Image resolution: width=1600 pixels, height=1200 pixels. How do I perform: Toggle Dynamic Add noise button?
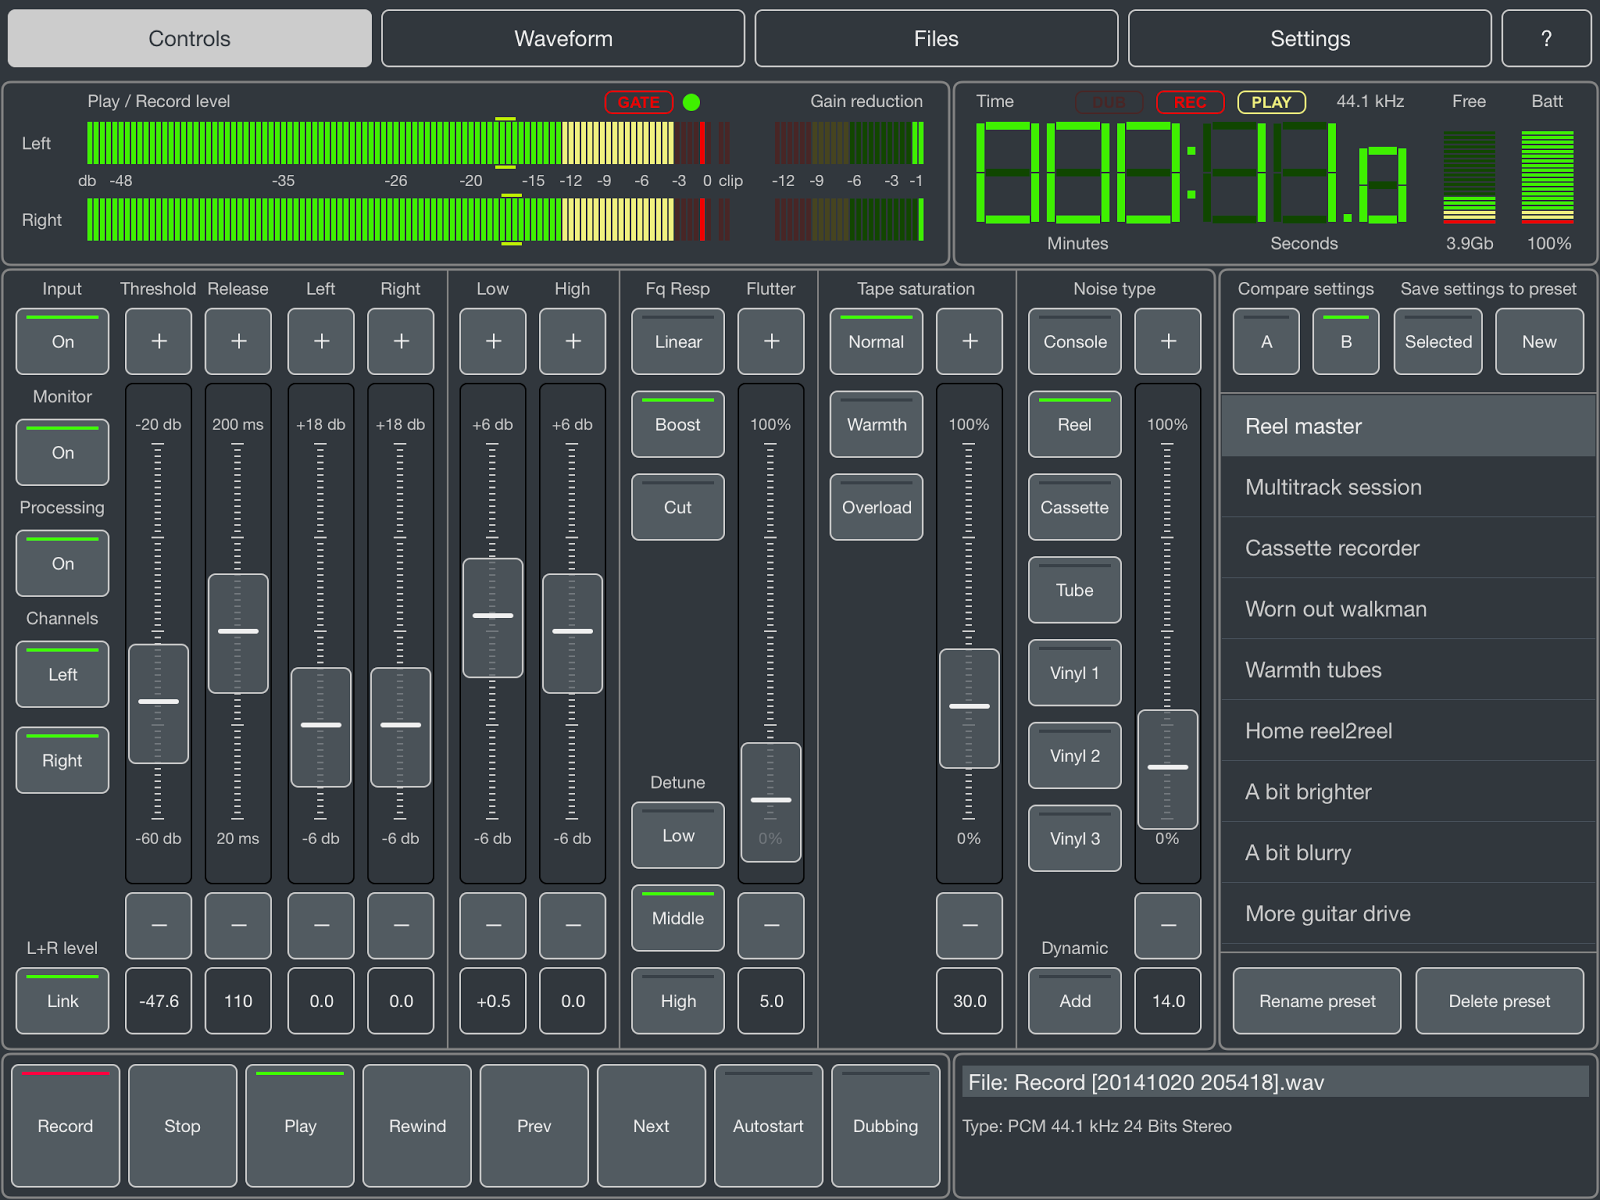tap(1075, 1000)
